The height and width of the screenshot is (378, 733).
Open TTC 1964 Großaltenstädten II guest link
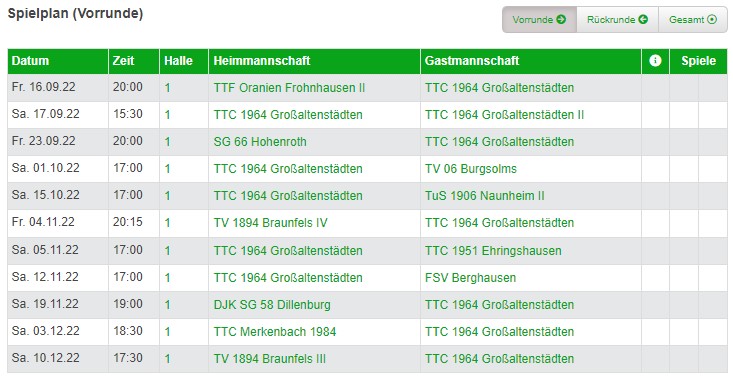tap(504, 115)
